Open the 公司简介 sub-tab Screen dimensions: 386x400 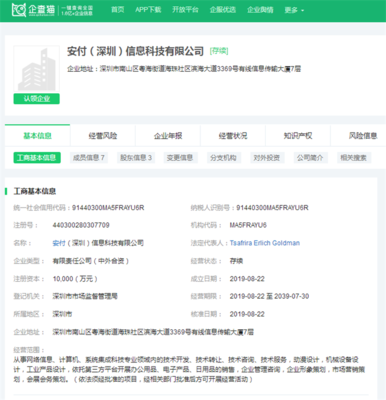pos(310,158)
